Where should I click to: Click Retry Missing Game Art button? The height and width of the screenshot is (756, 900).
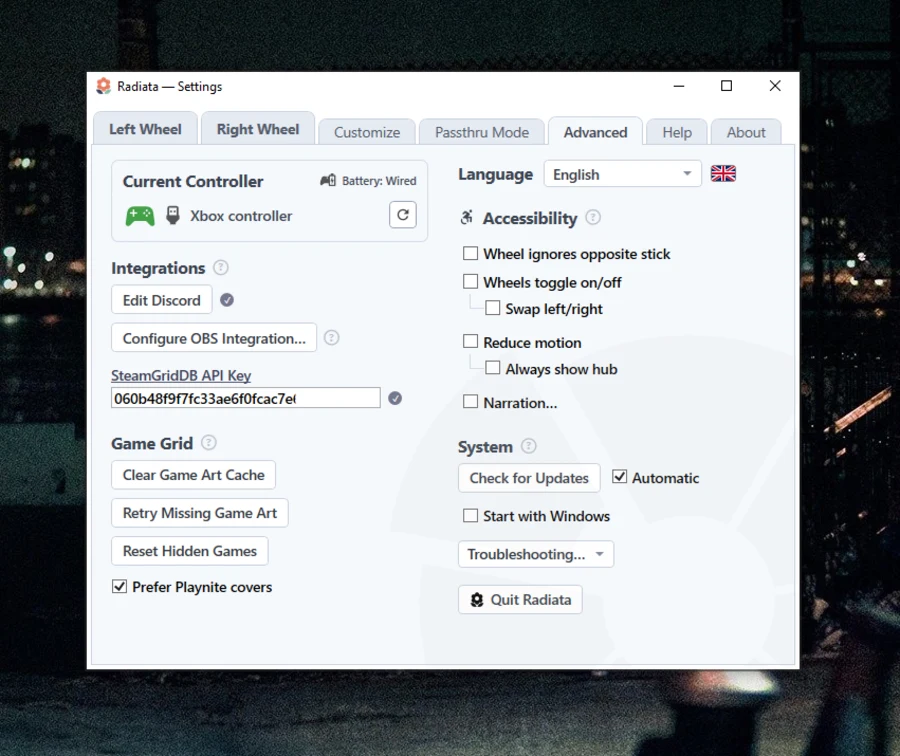pyautogui.click(x=200, y=513)
